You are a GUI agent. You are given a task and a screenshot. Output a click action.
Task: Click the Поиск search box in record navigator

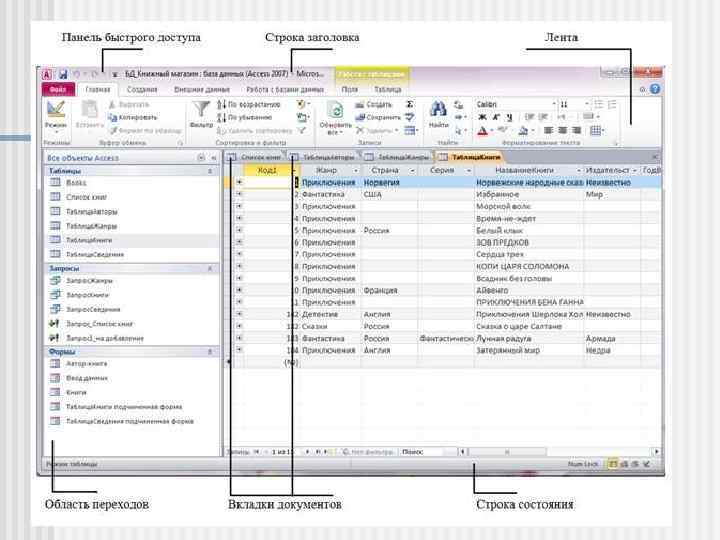pos(427,452)
